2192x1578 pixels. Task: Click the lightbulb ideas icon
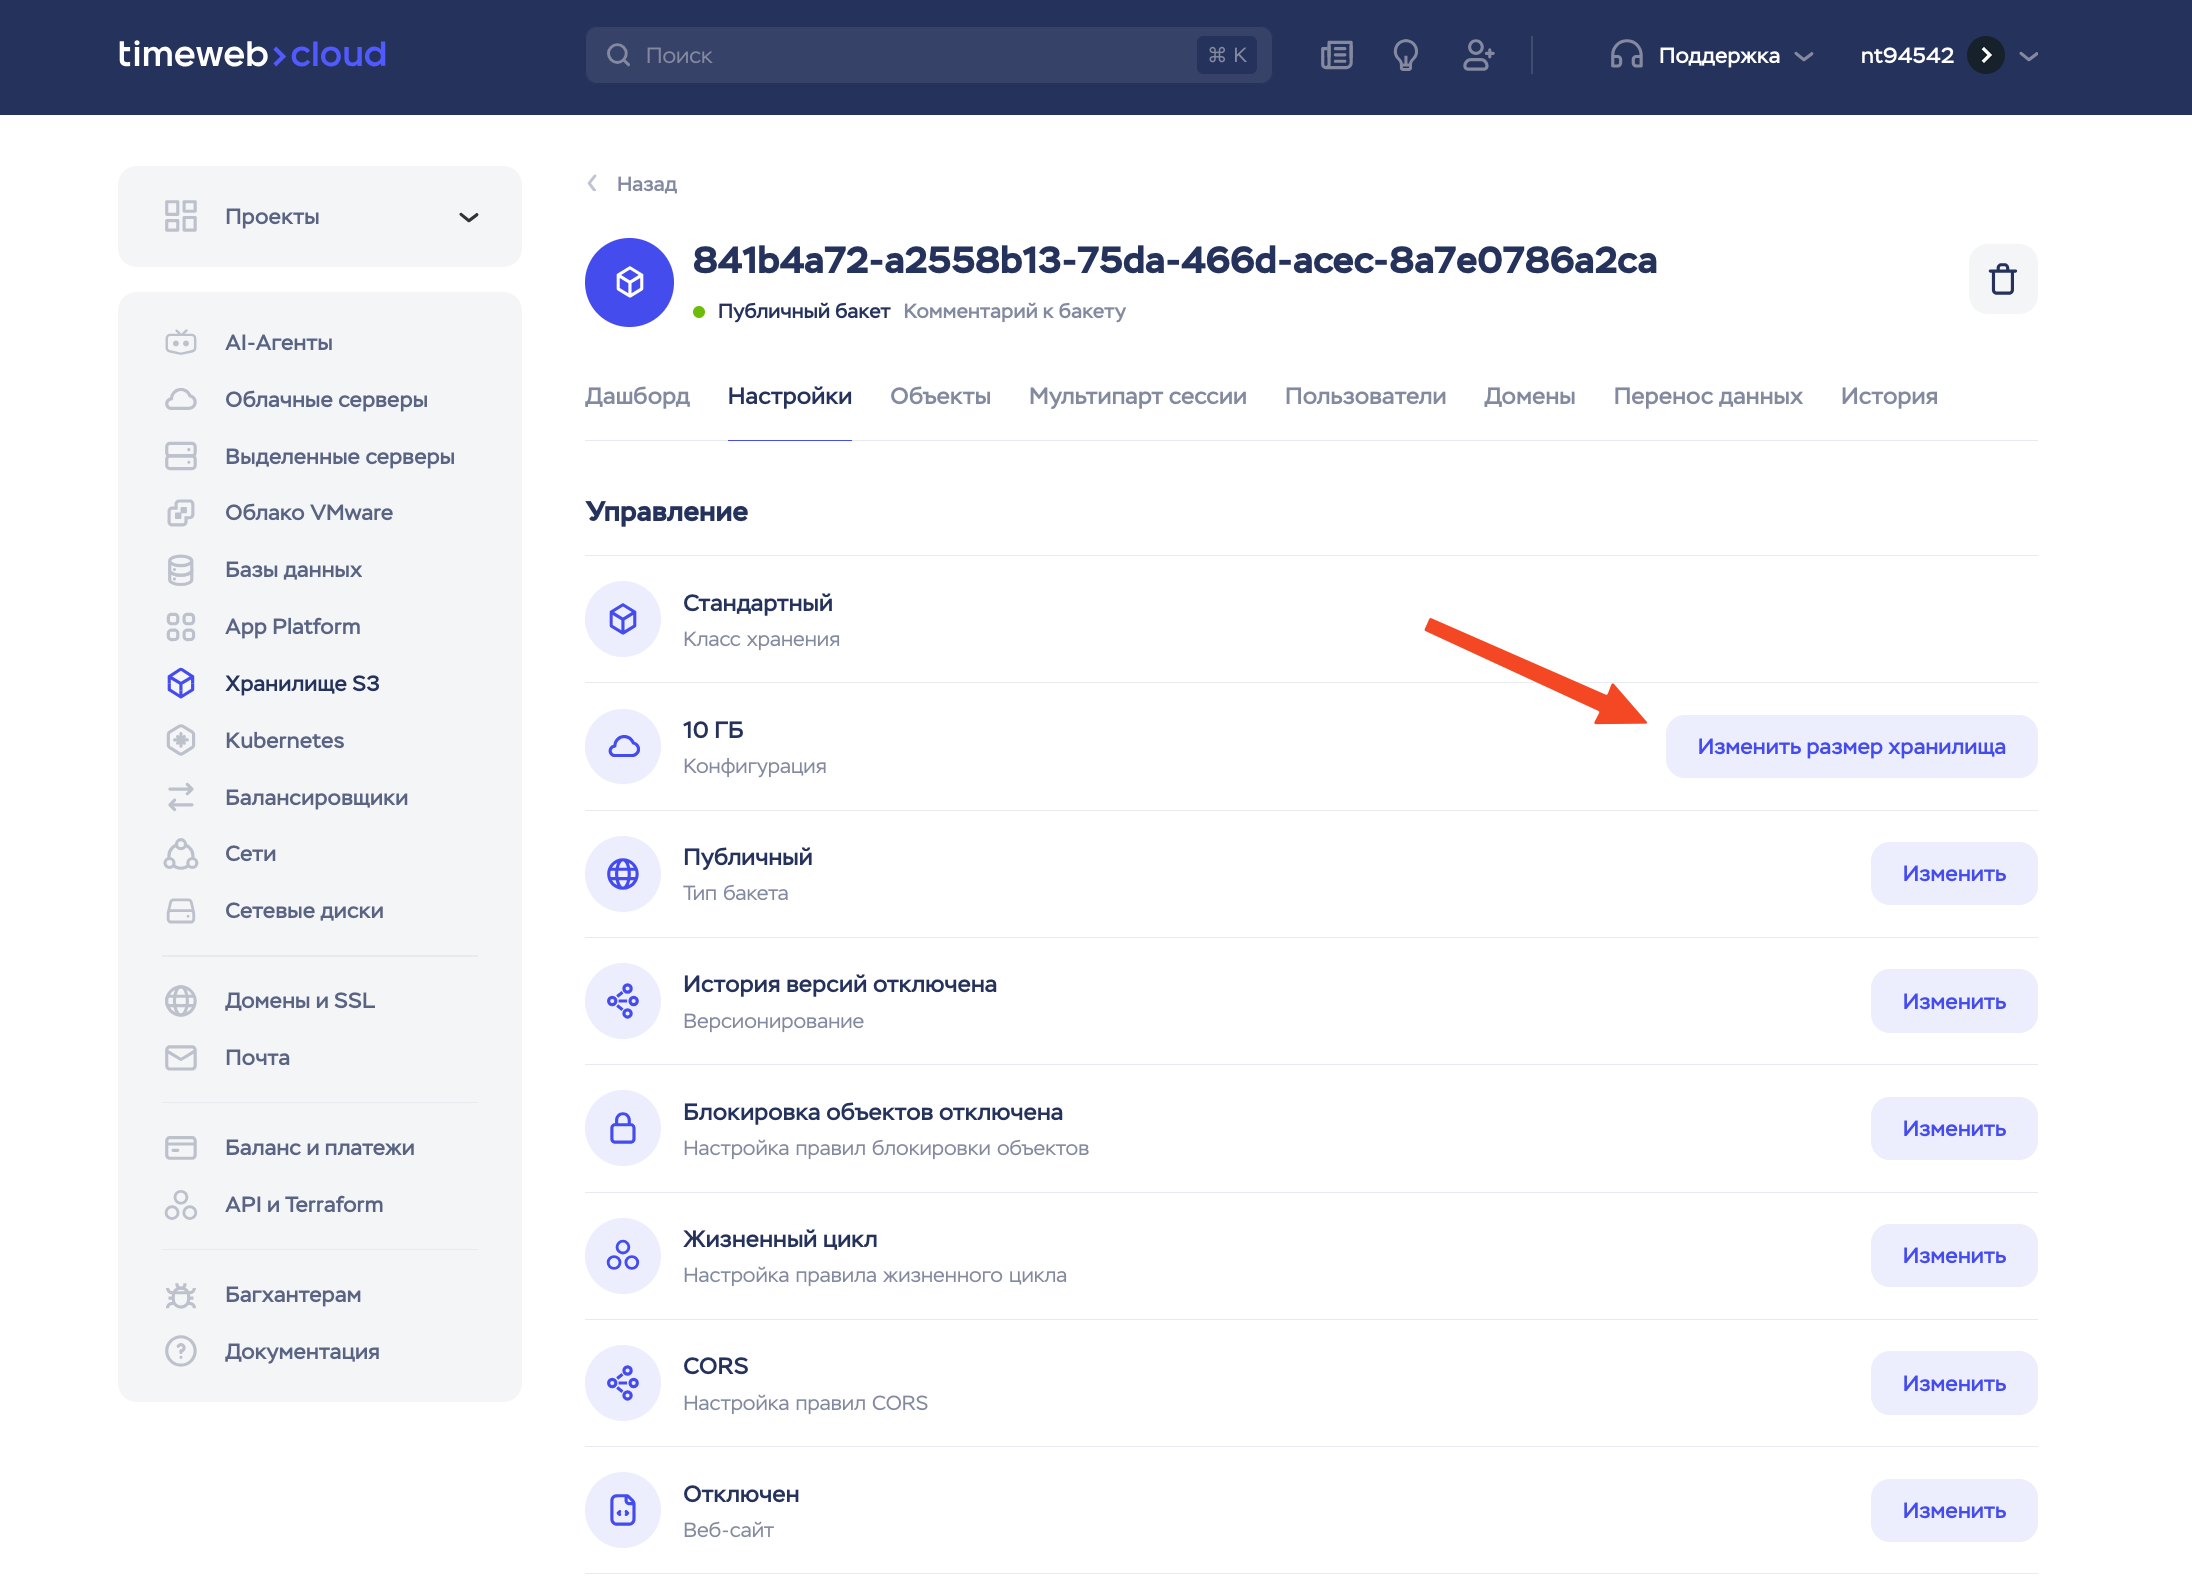tap(1405, 55)
